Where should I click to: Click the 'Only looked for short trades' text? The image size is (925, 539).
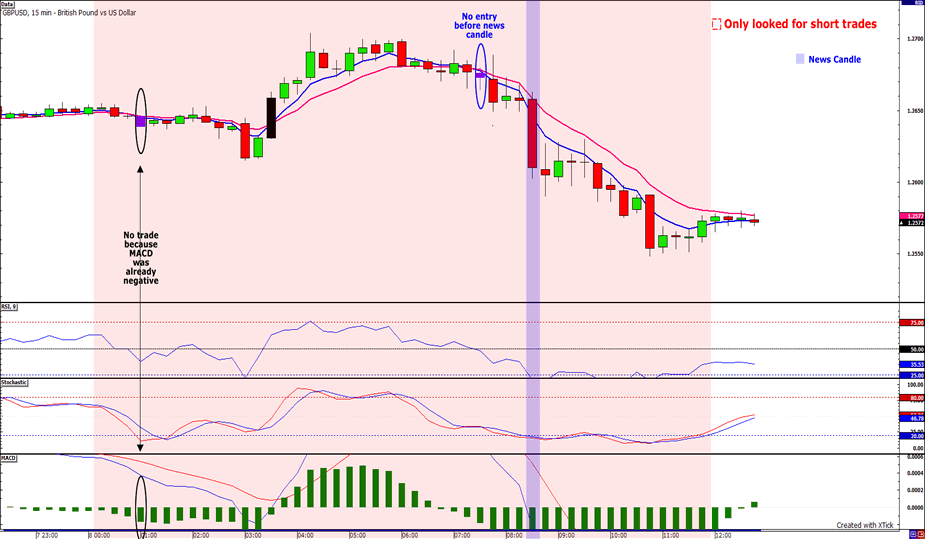[800, 24]
